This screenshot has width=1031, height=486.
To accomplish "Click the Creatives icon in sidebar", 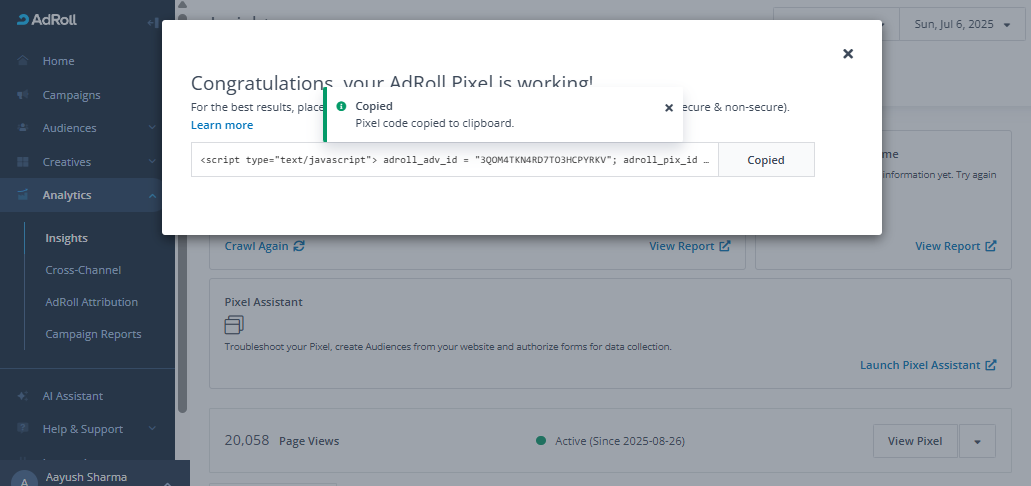I will tap(22, 162).
